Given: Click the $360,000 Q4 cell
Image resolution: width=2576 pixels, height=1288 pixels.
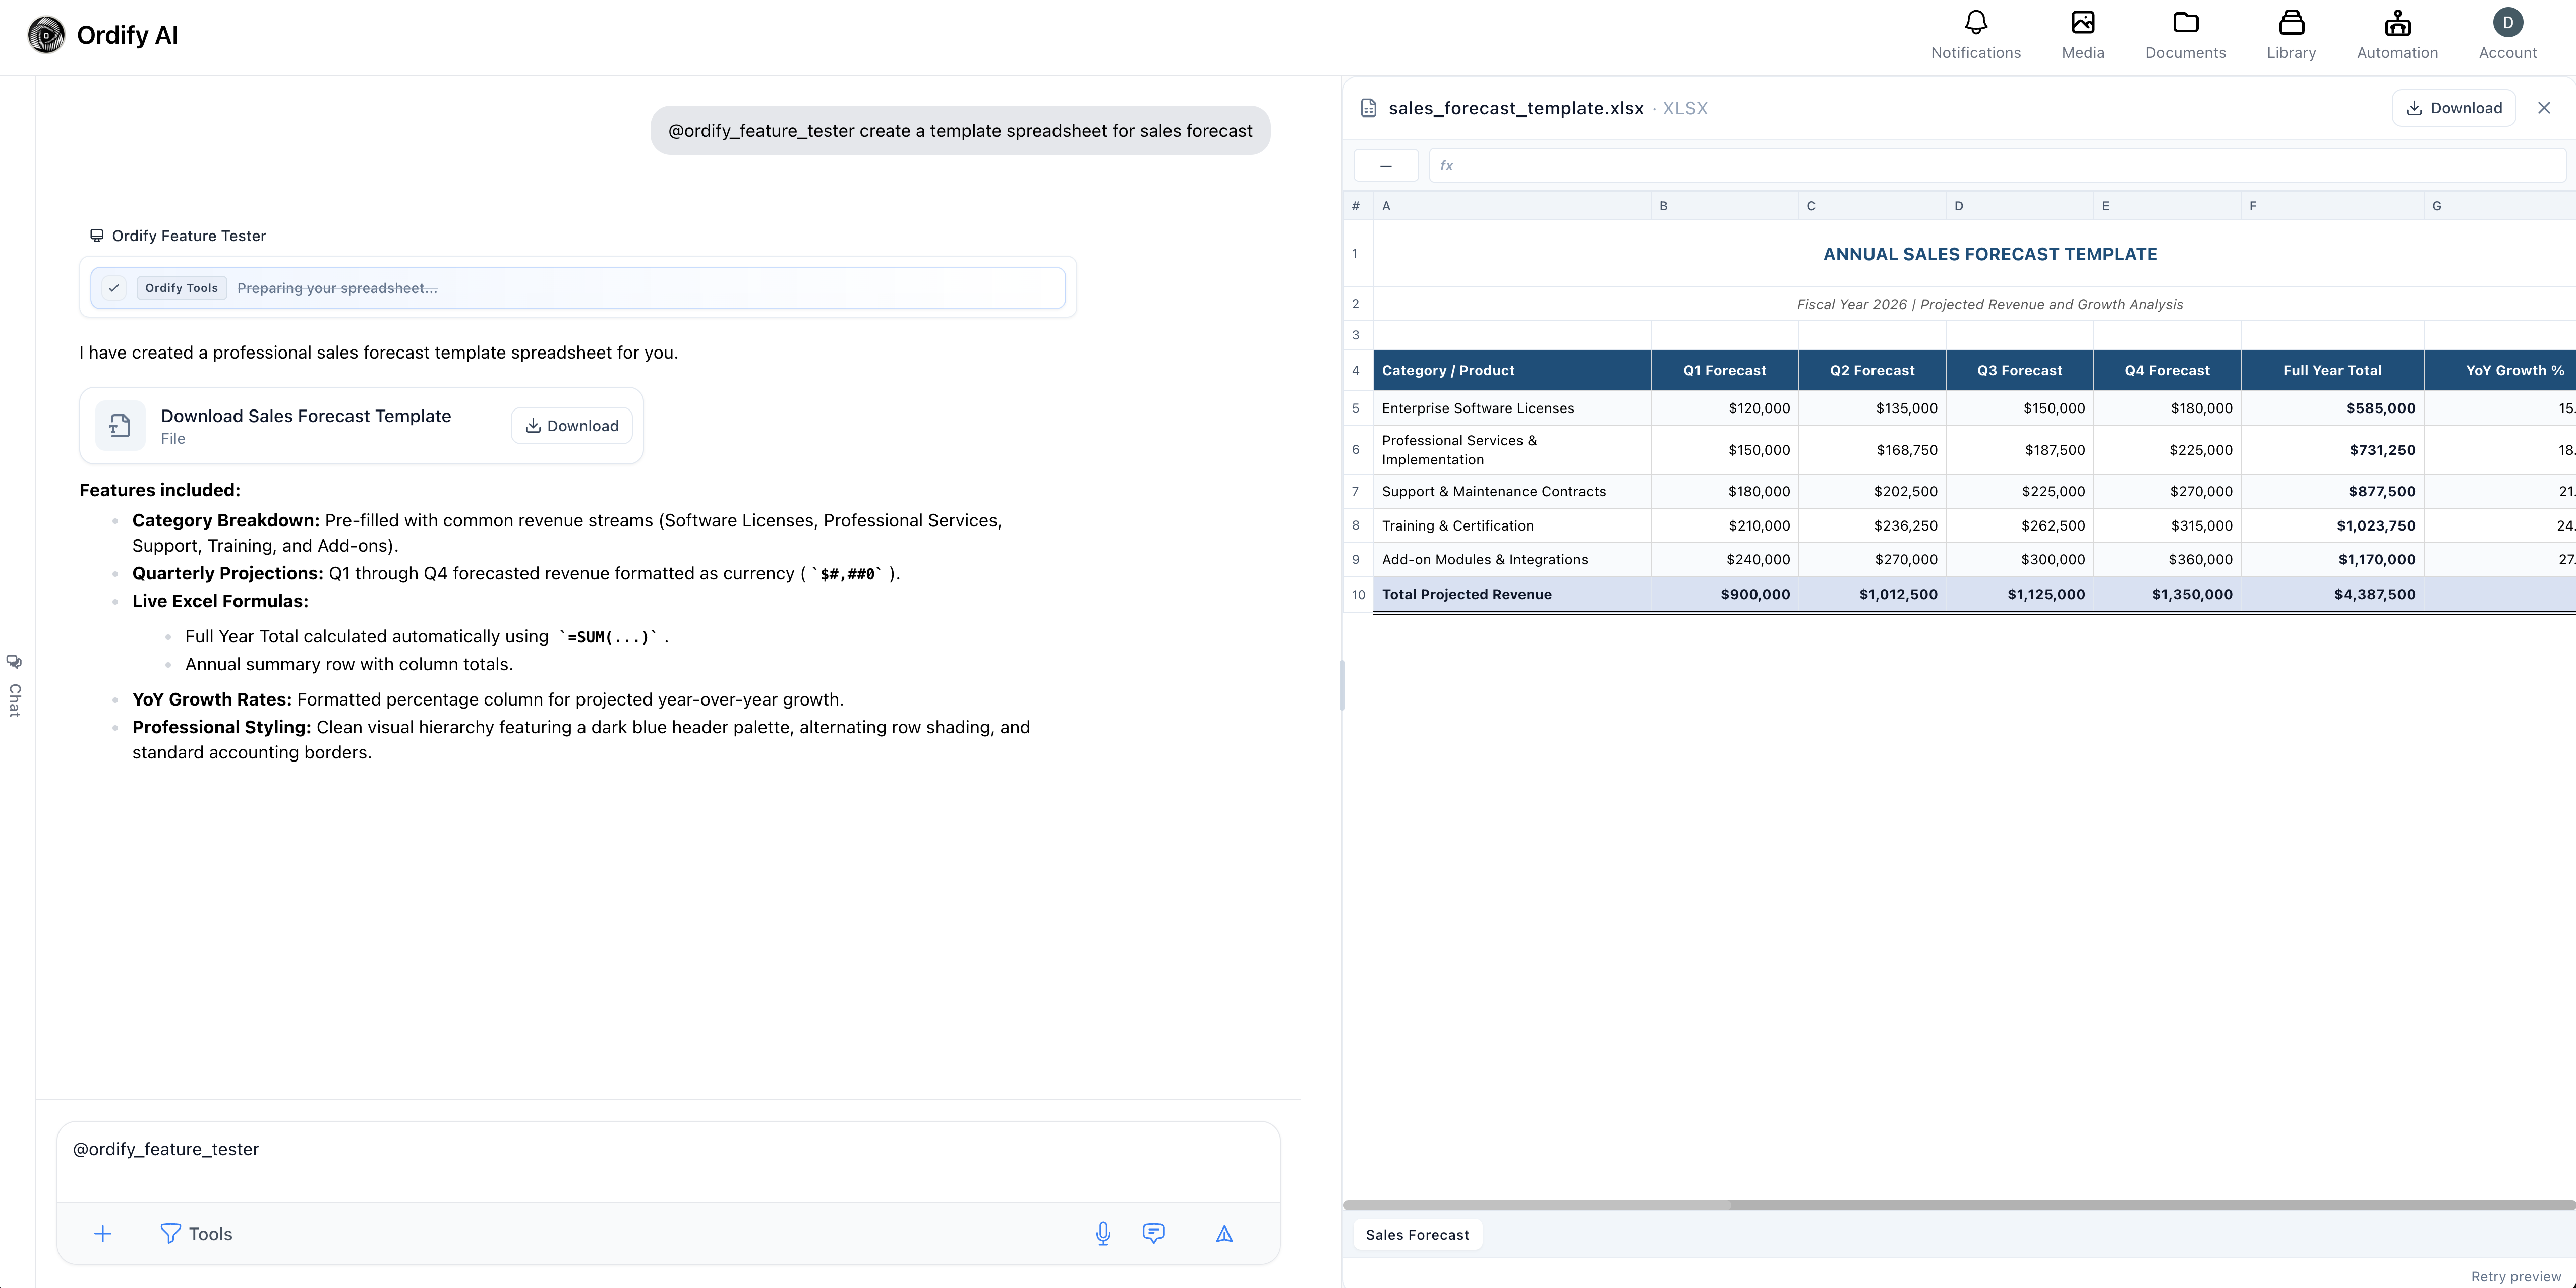Looking at the screenshot, I should coord(2167,560).
